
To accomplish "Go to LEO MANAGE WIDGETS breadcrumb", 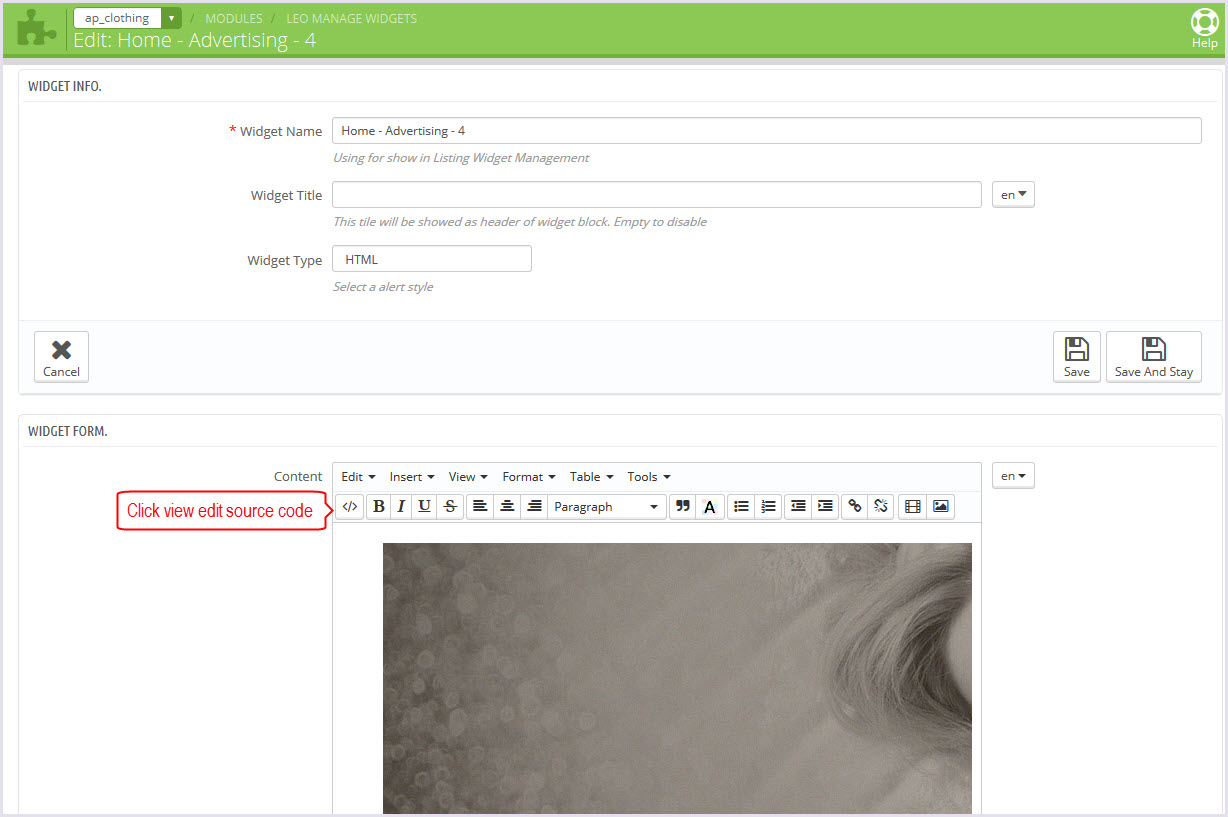I will (x=352, y=19).
